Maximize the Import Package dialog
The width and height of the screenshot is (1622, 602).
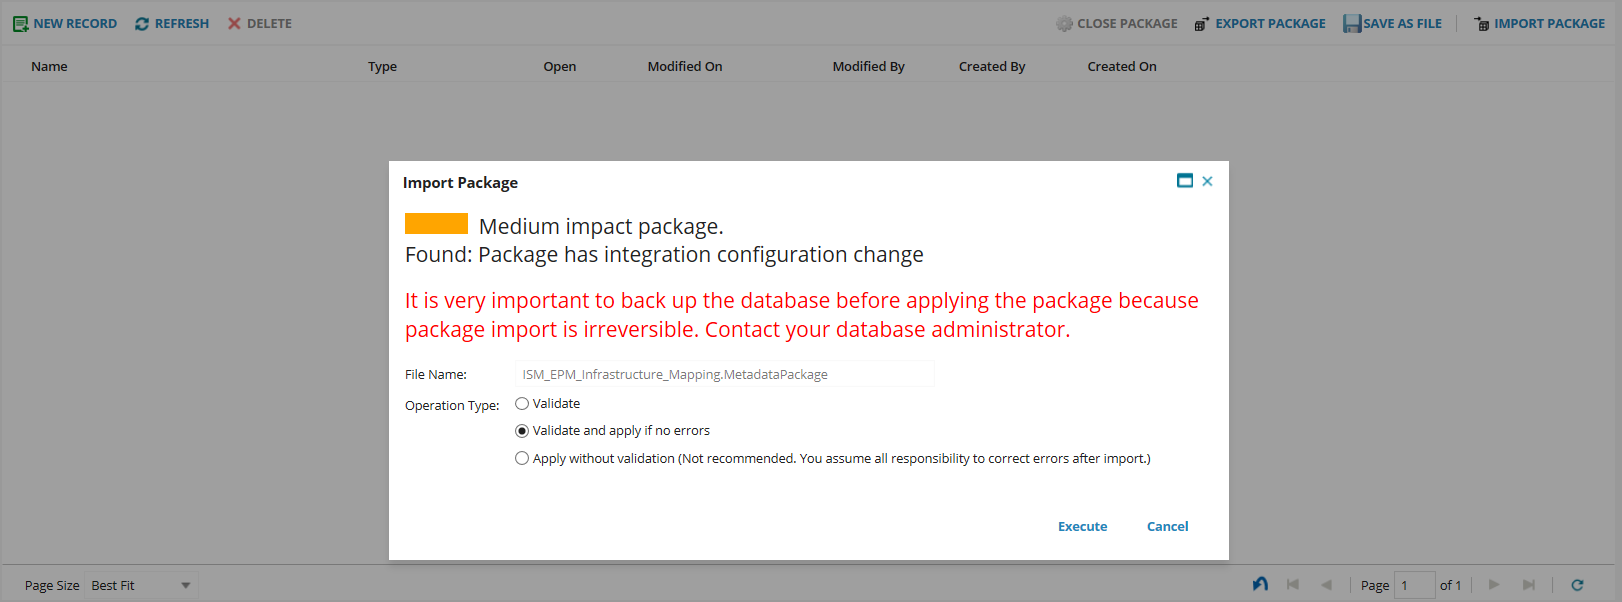(x=1185, y=181)
